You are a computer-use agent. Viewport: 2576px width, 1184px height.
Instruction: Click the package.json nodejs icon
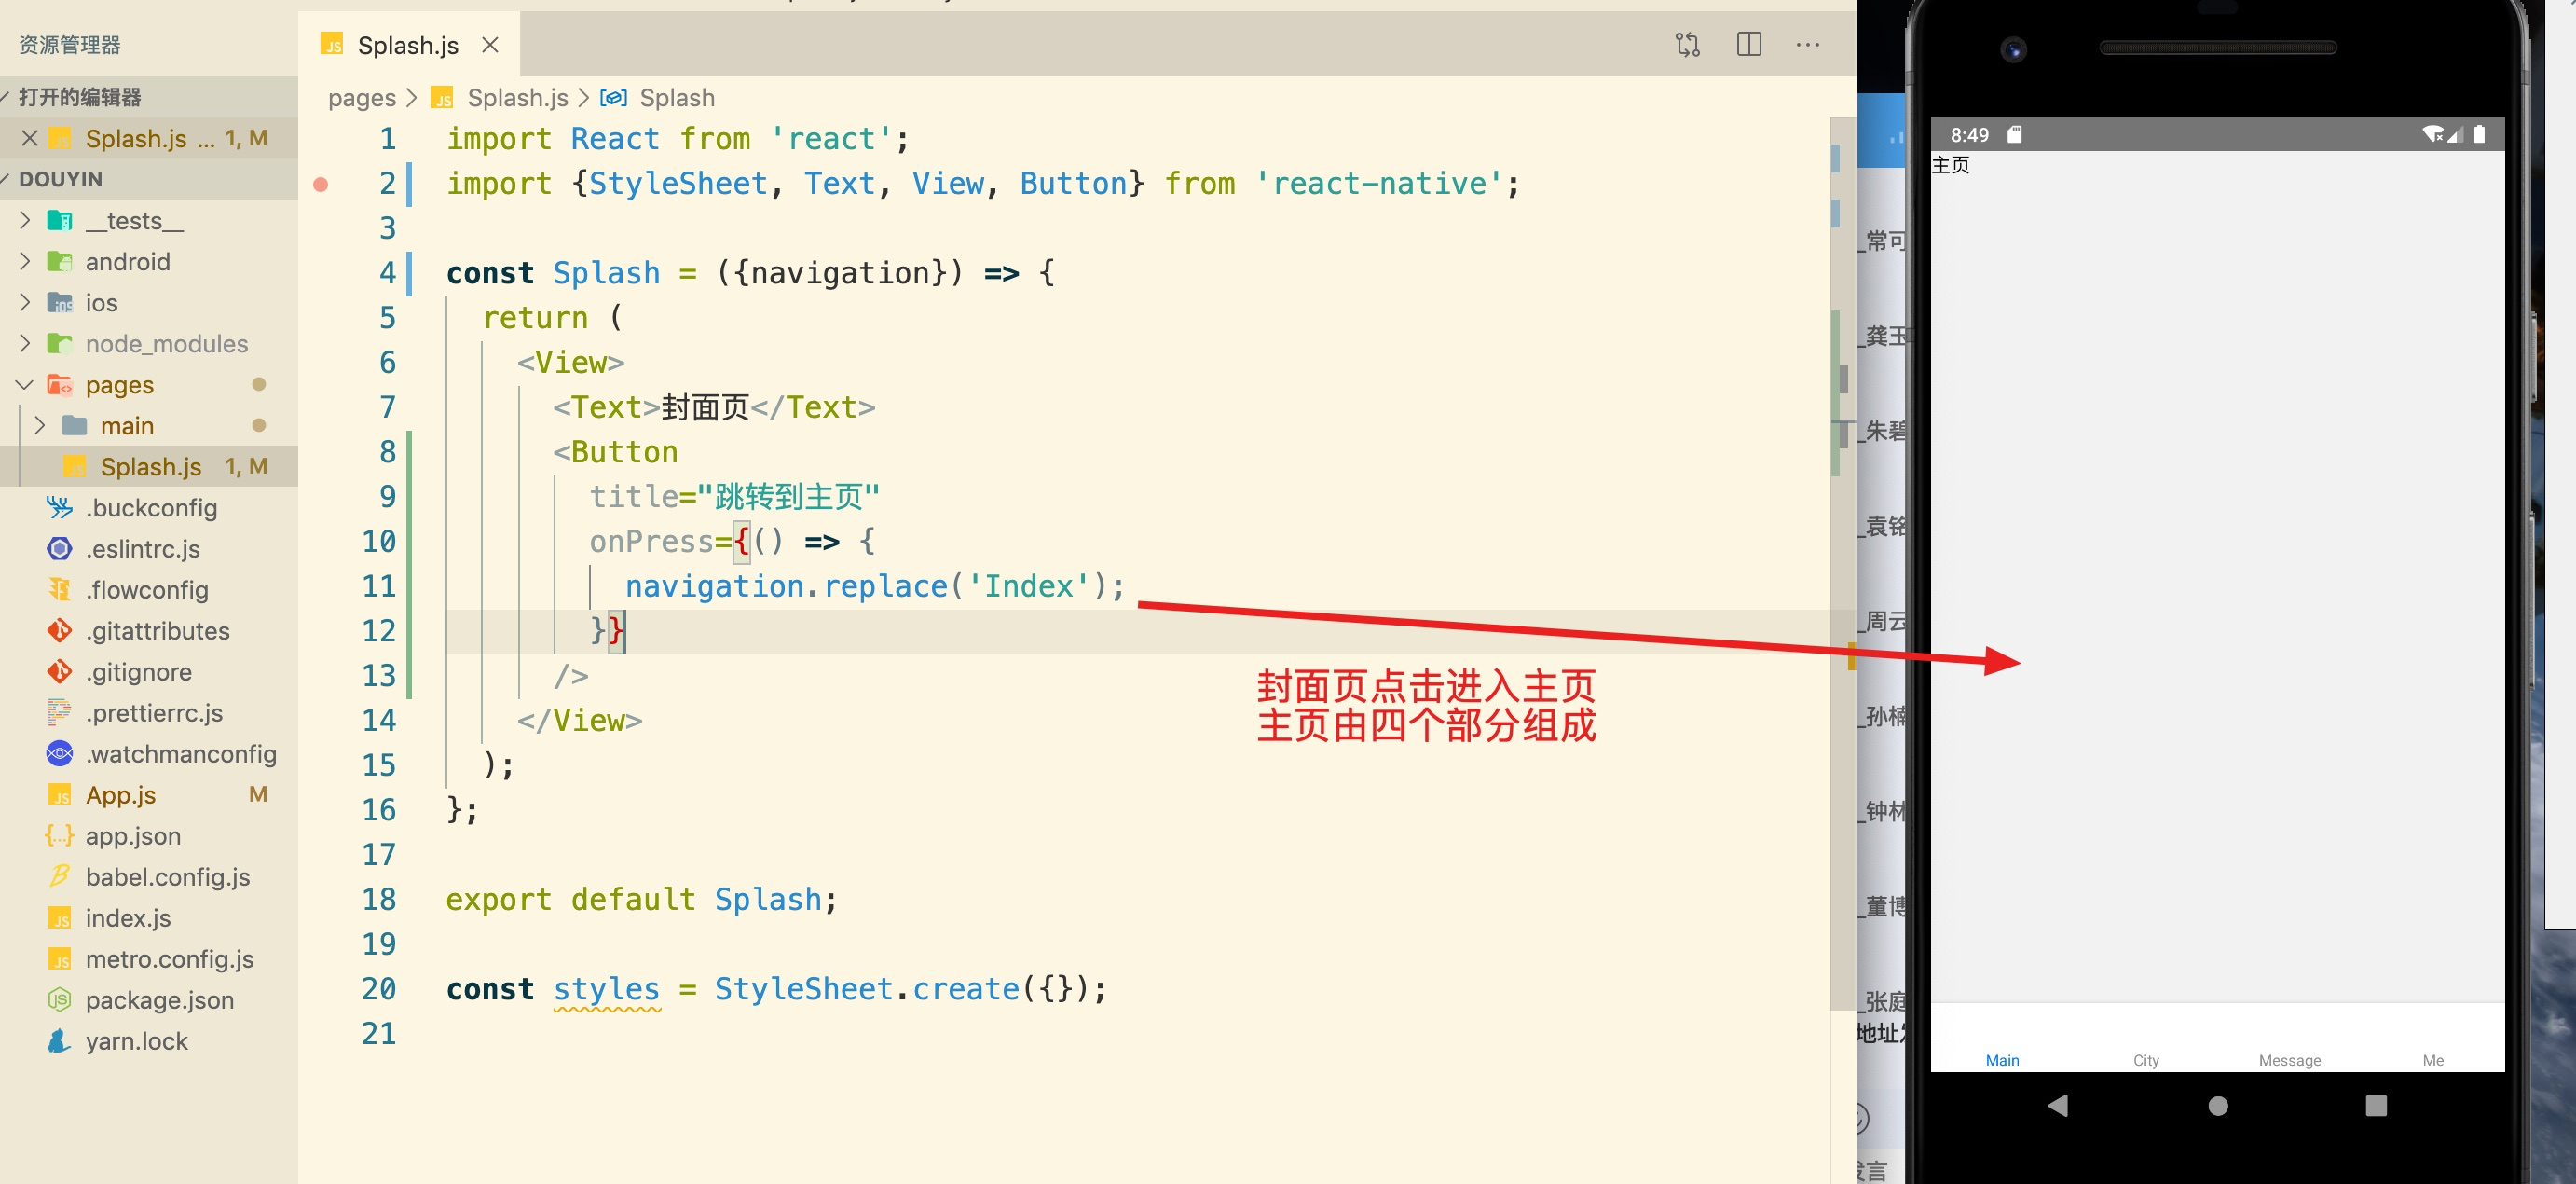(60, 1000)
